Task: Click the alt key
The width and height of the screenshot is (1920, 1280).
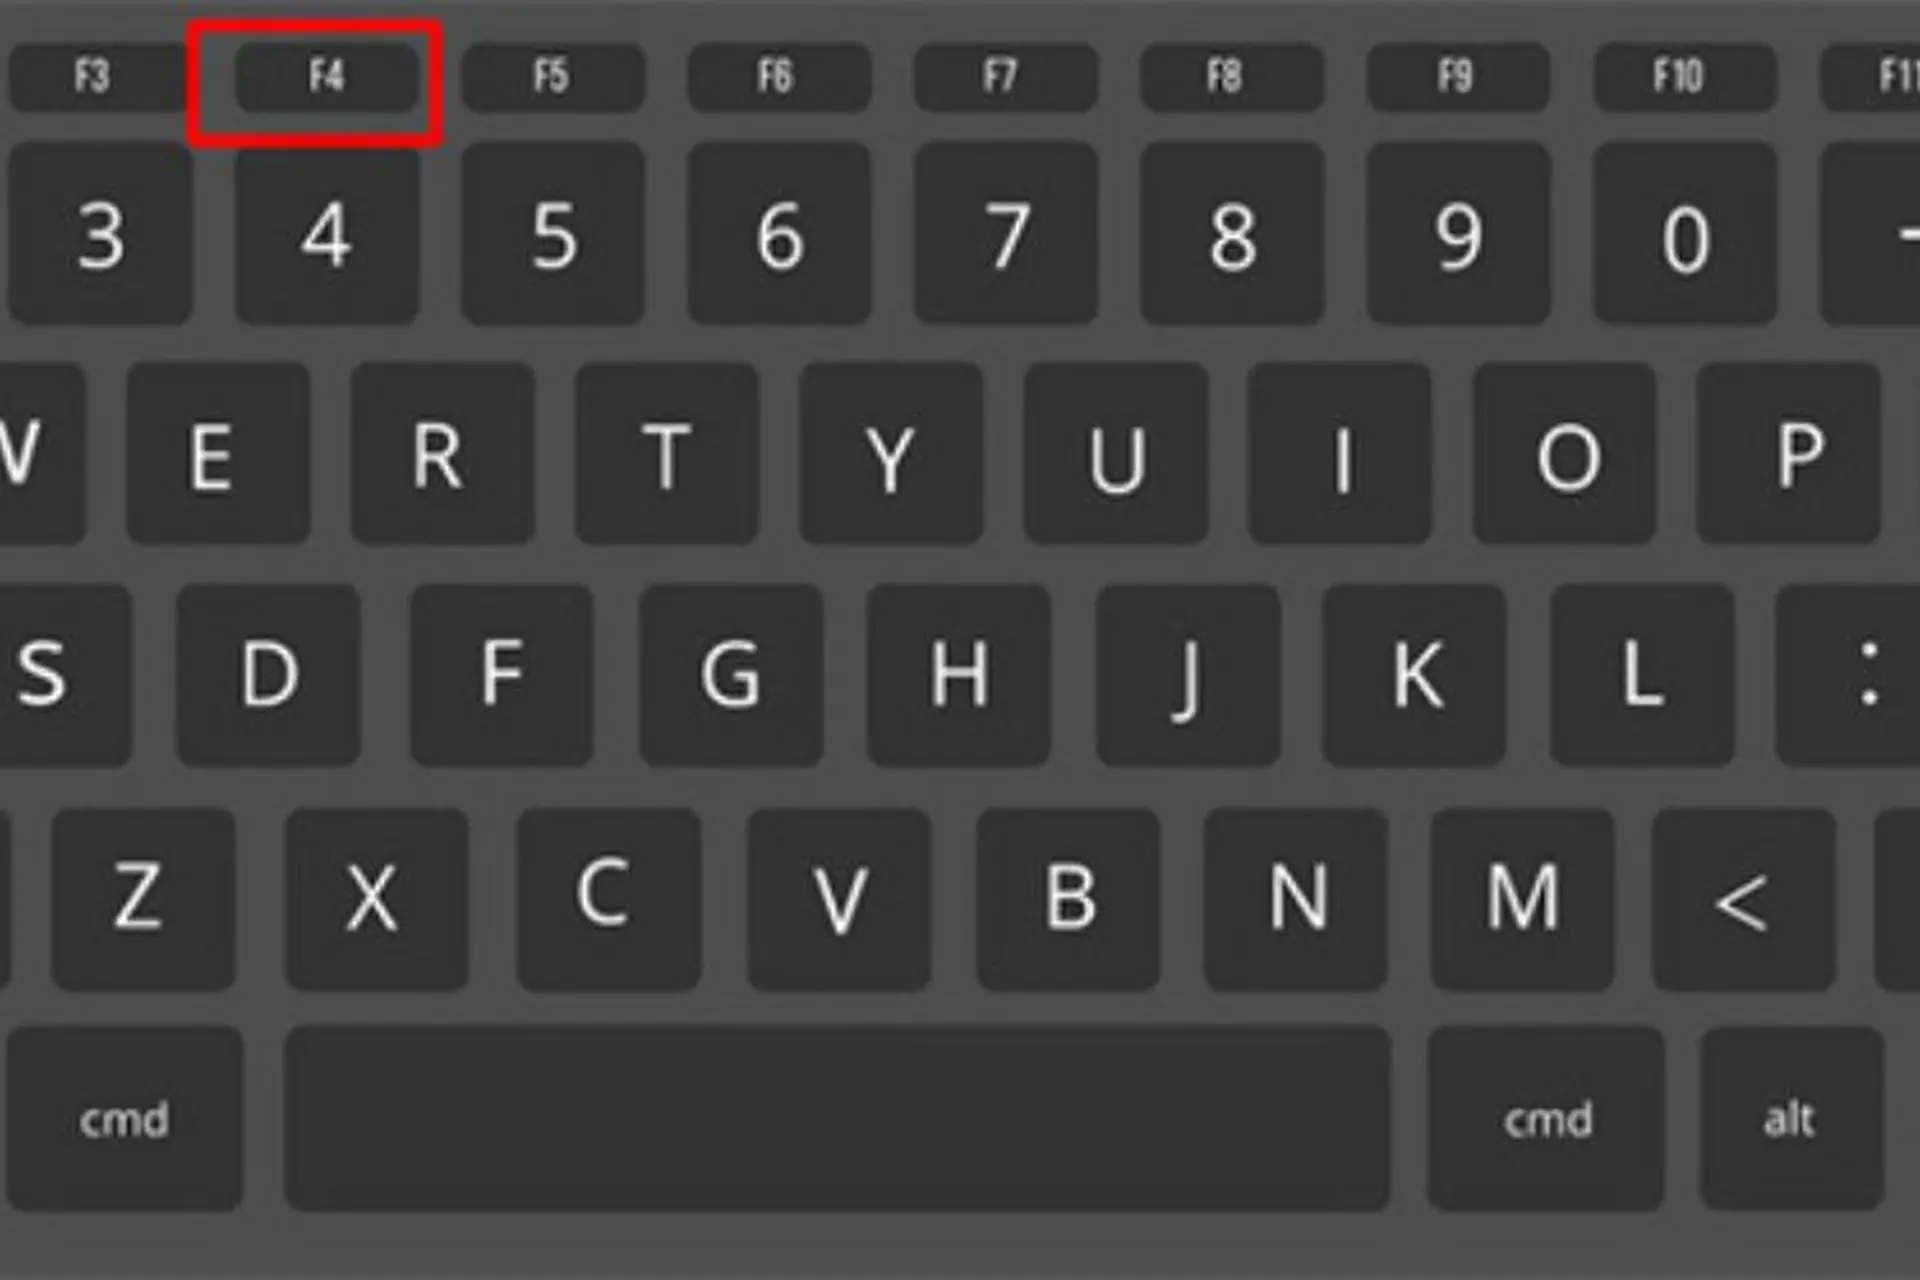Action: 1792,1118
